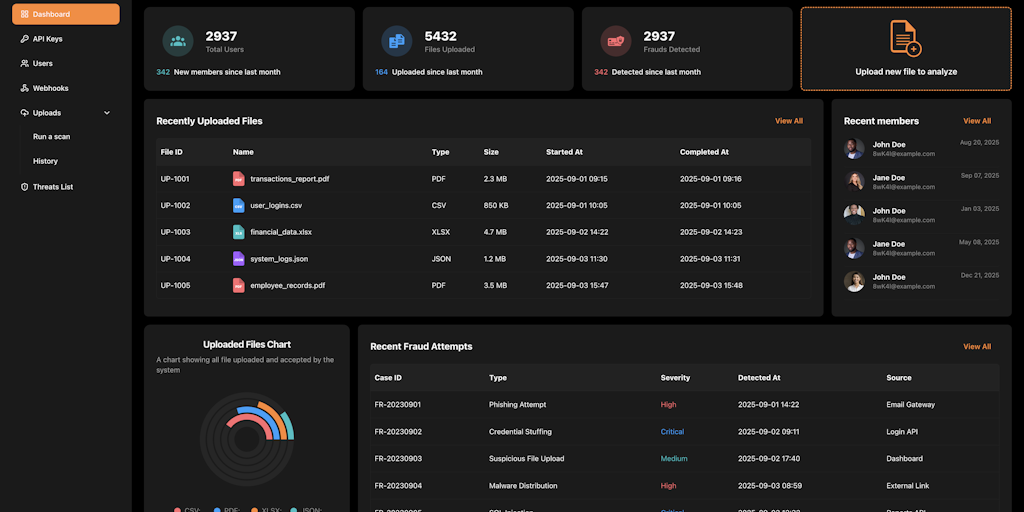This screenshot has width=1024, height=512.
Task: Open the Threats List page
Action: pyautogui.click(x=52, y=187)
